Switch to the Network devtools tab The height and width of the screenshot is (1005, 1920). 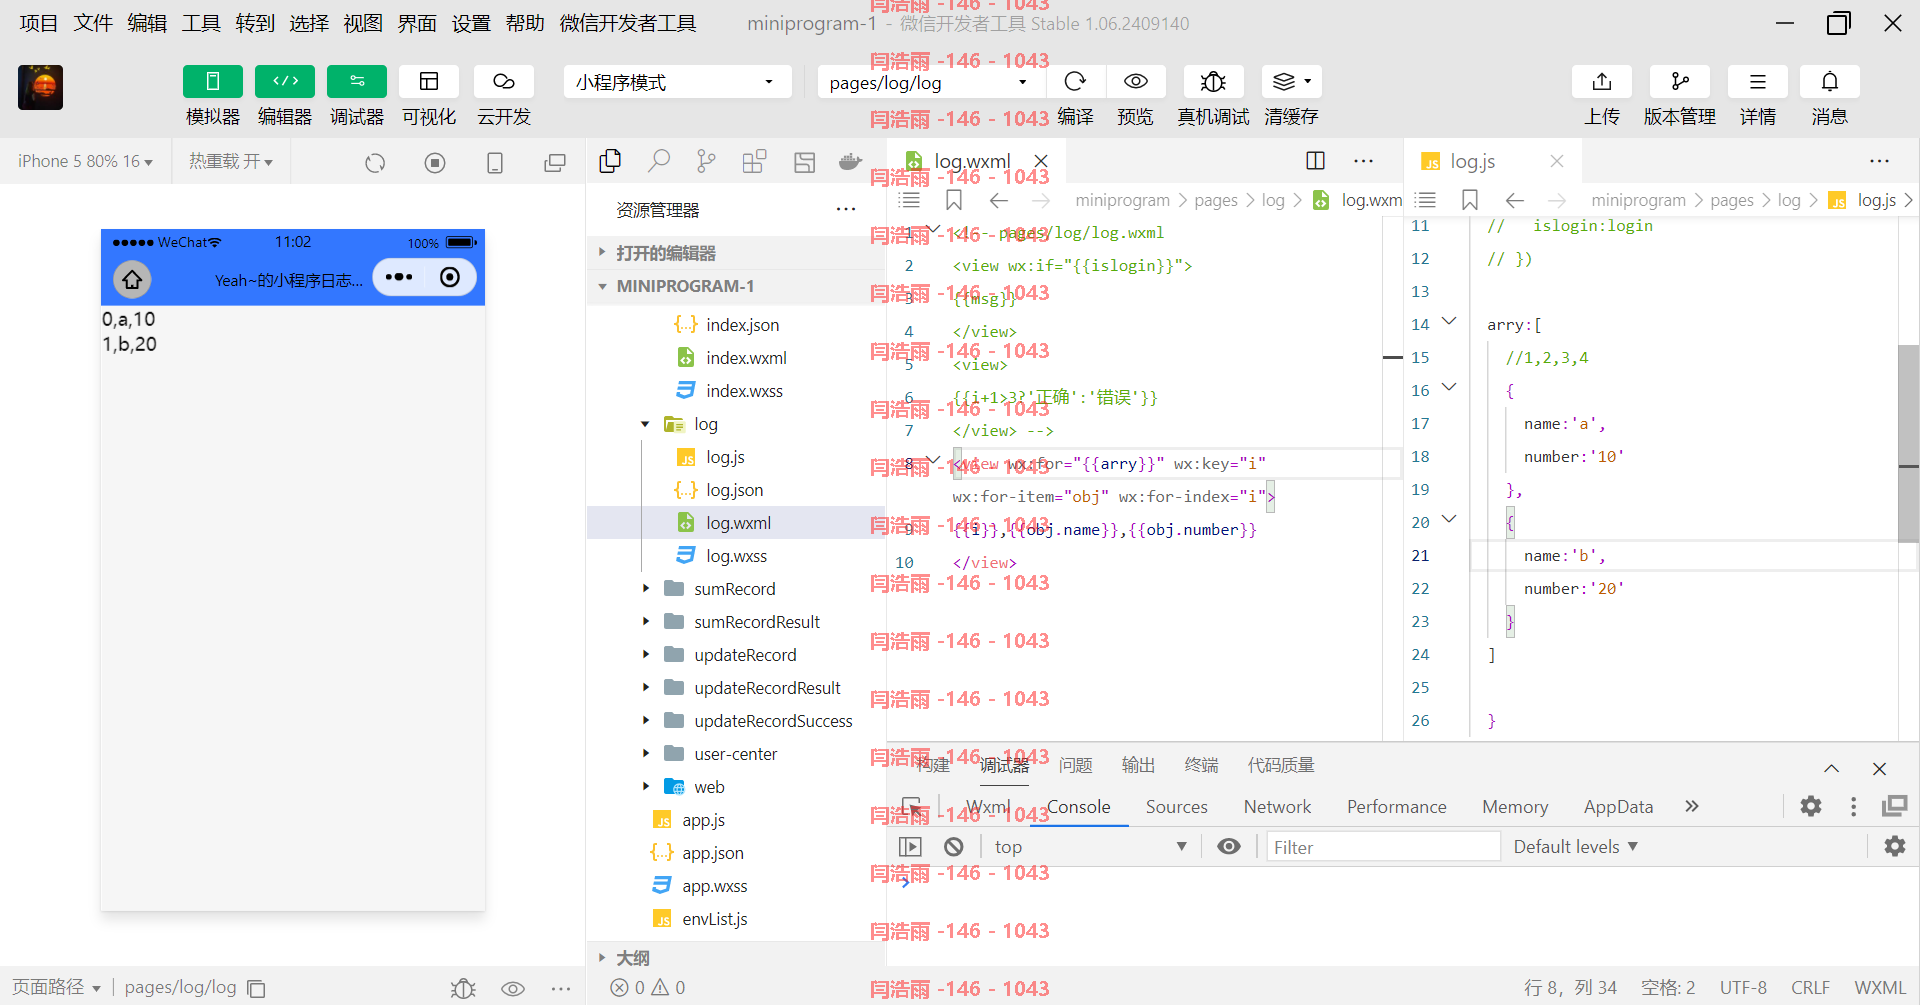pyautogui.click(x=1277, y=807)
